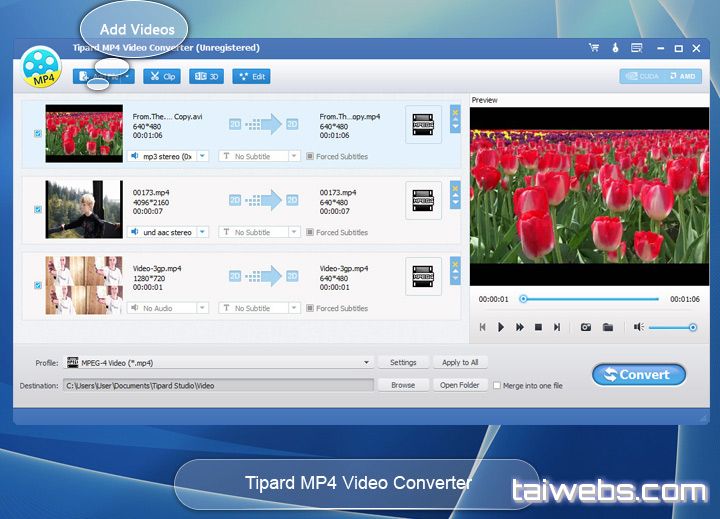Stop the preview playback
Viewport: 720px width, 519px height.
coord(538,327)
